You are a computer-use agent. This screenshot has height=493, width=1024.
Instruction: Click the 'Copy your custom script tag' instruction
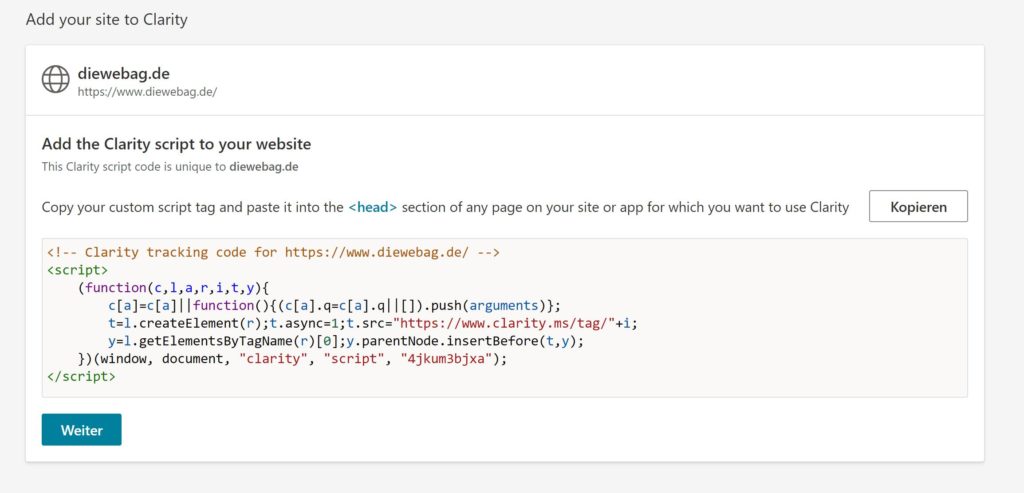coord(445,208)
